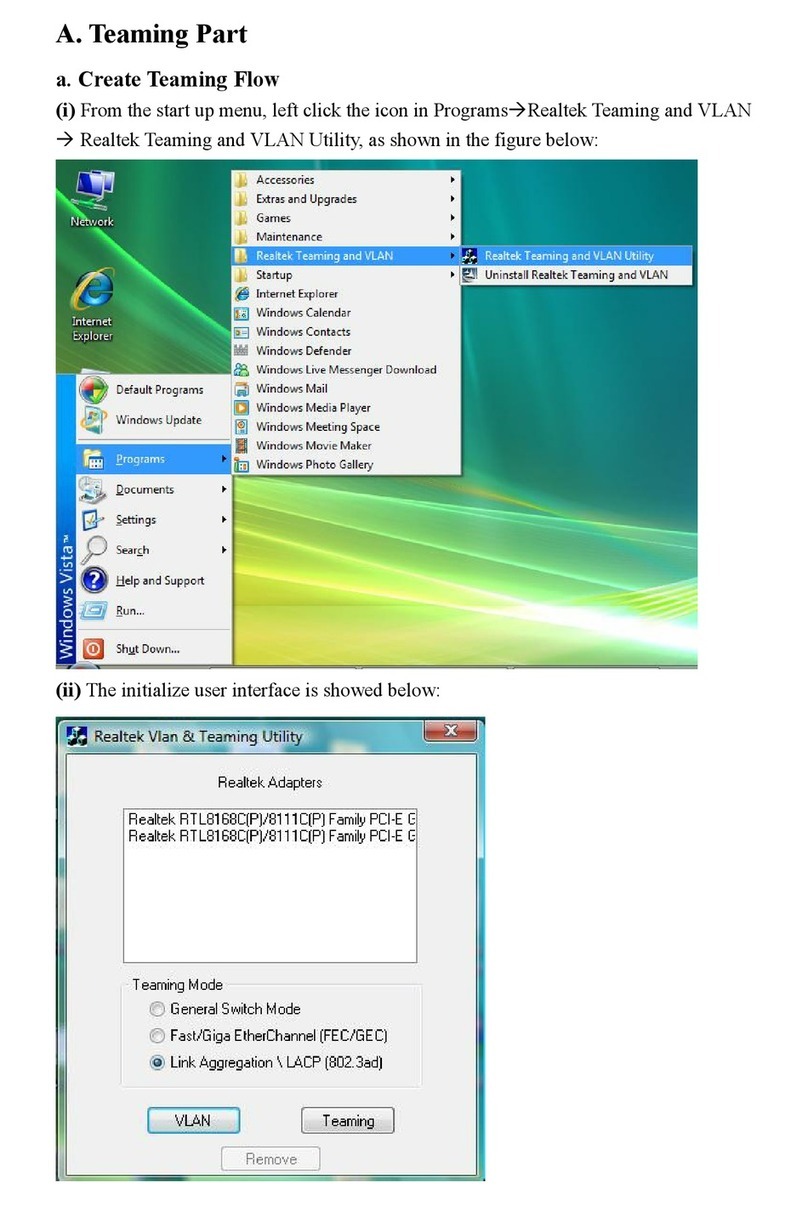Open the Internet Explorer desktop shortcut
Viewport: 808px width, 1205px height.
[x=92, y=307]
